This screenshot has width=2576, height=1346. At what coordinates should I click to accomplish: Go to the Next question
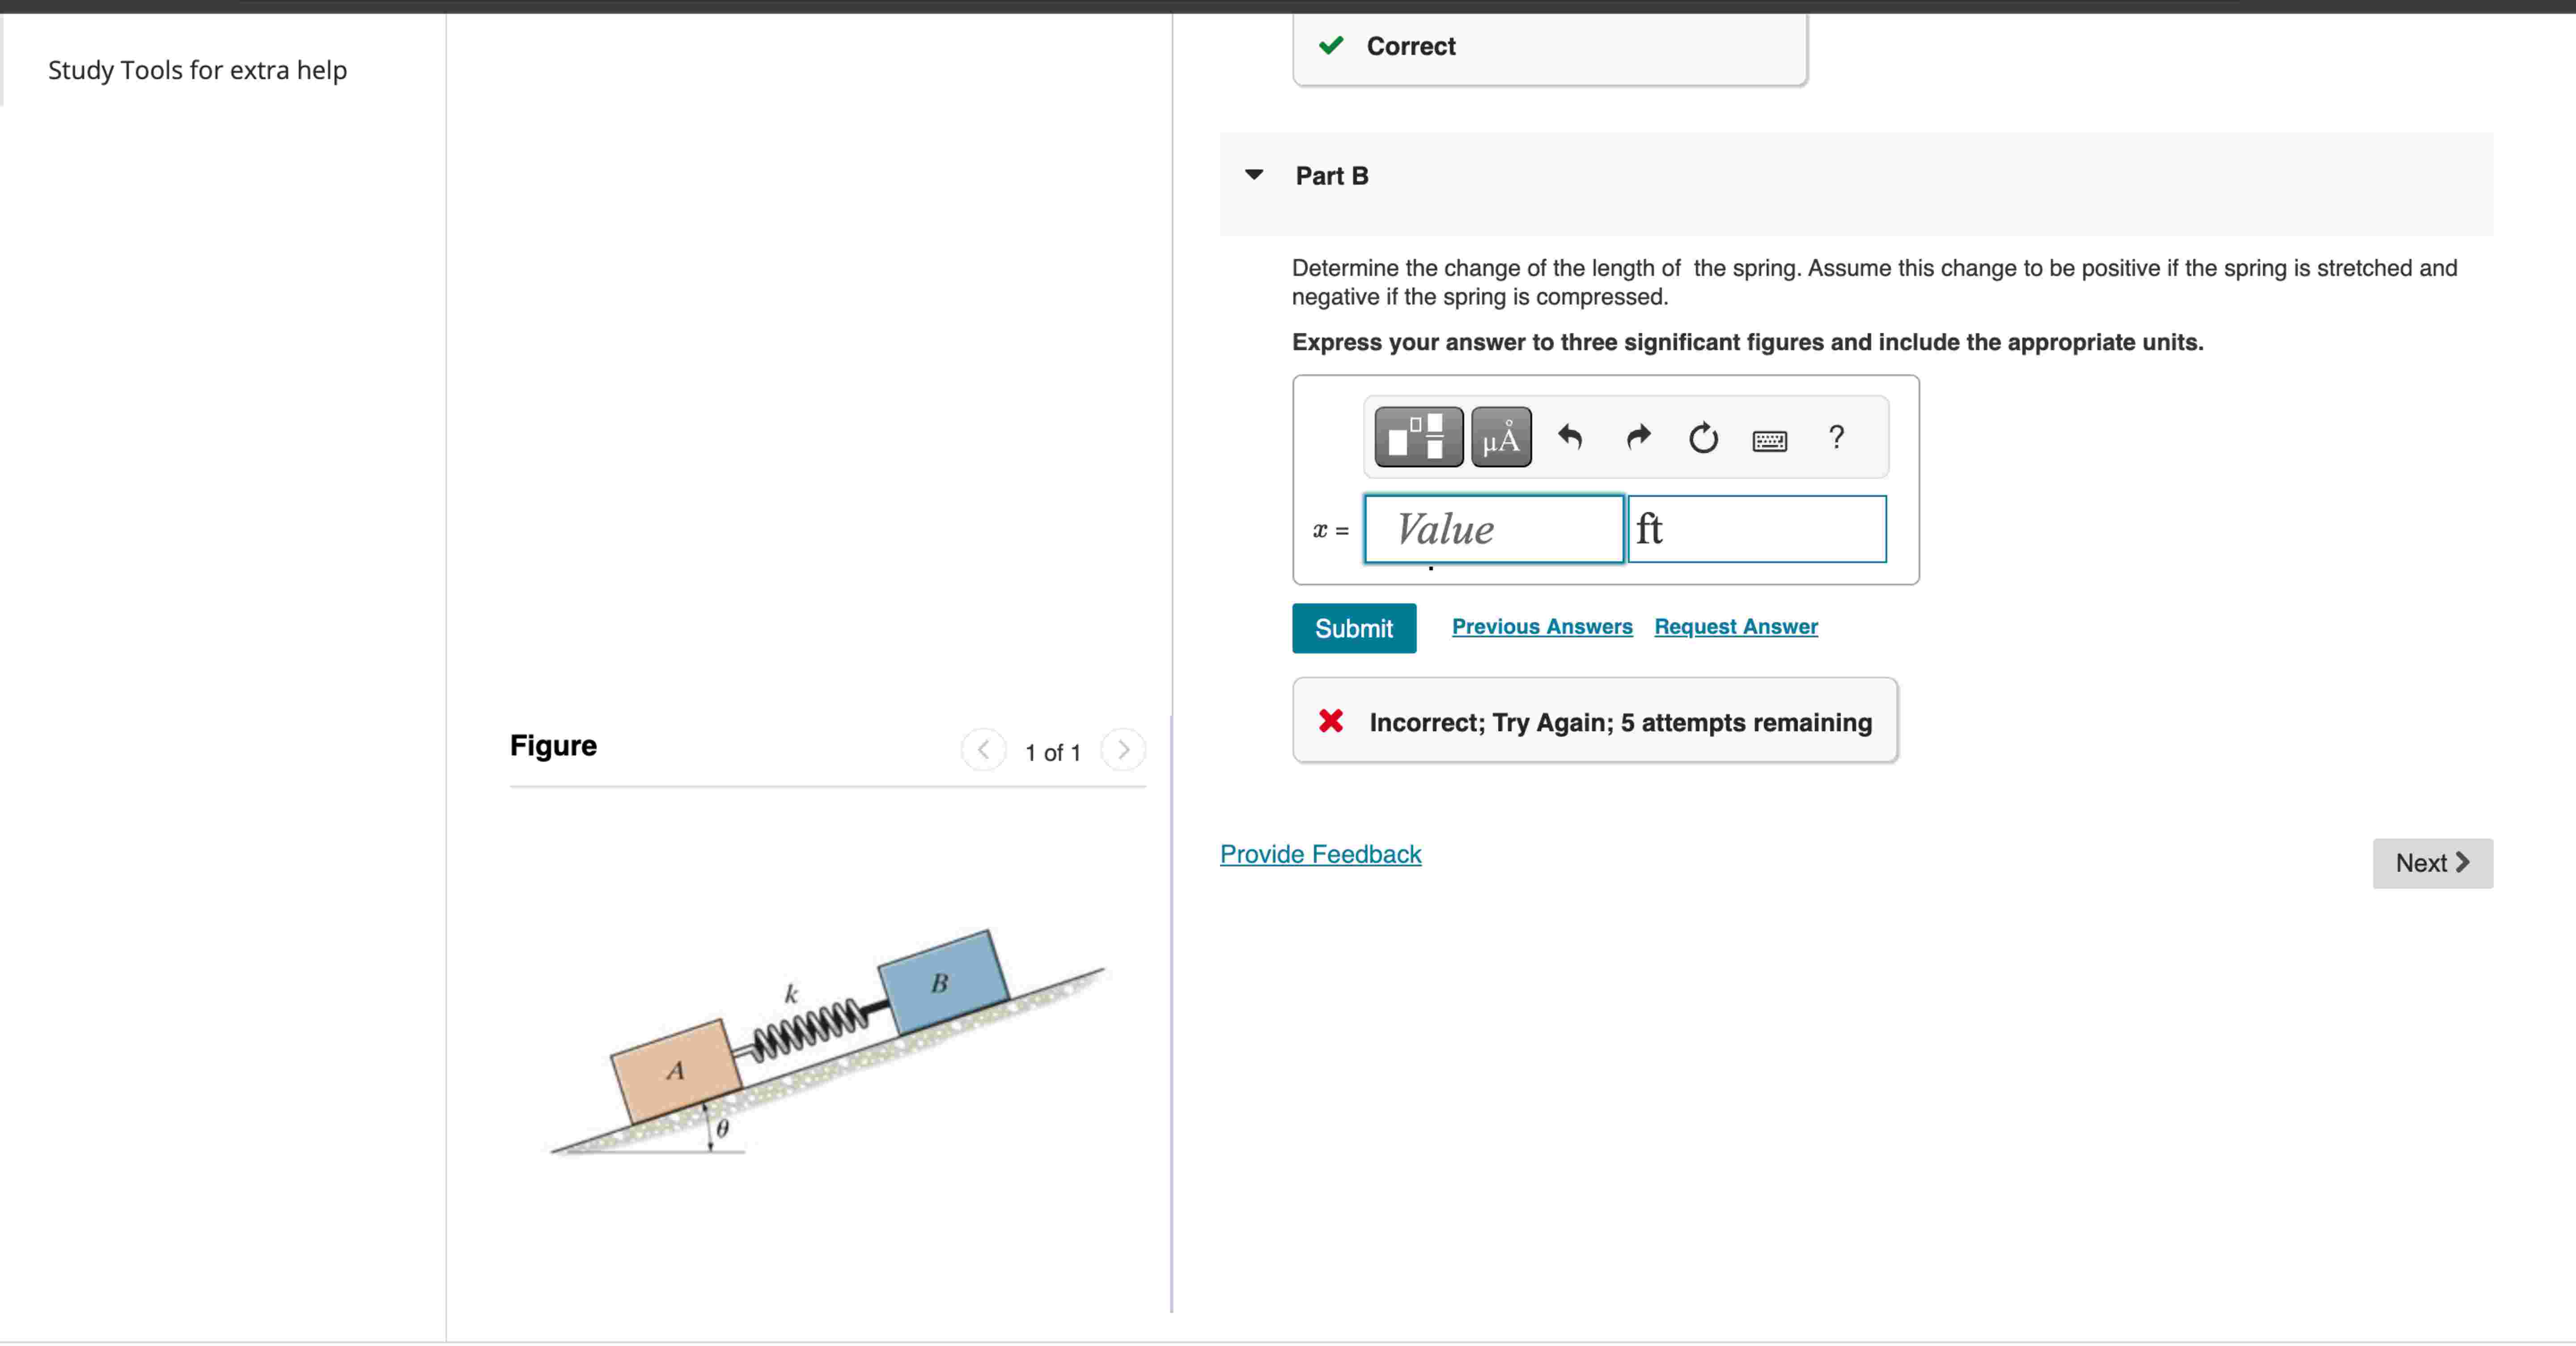click(2432, 863)
